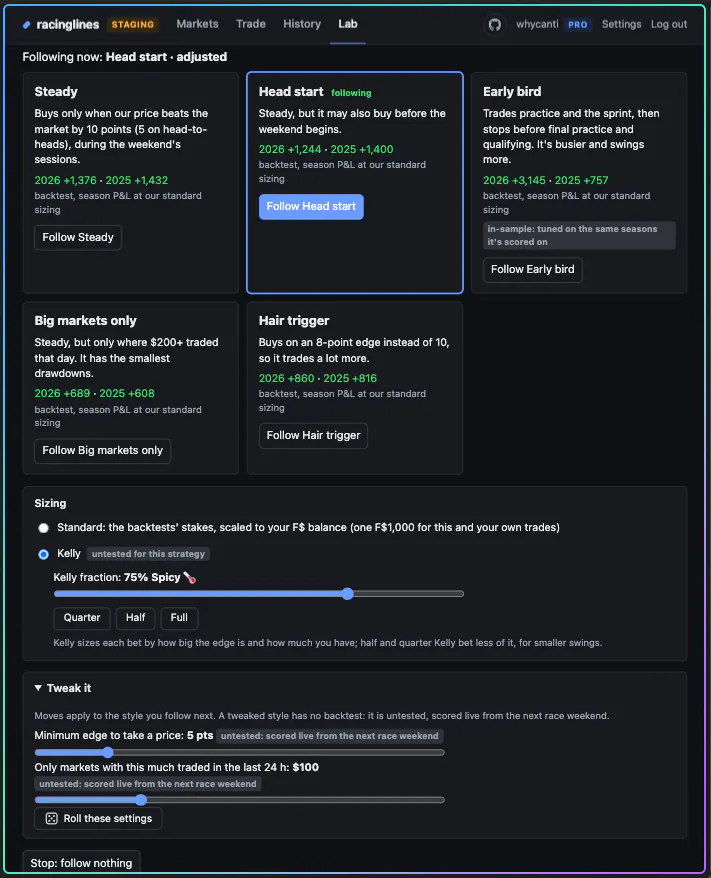
Task: Click '2026 +3,145 · 2025 +757' results
Action: pos(546,180)
